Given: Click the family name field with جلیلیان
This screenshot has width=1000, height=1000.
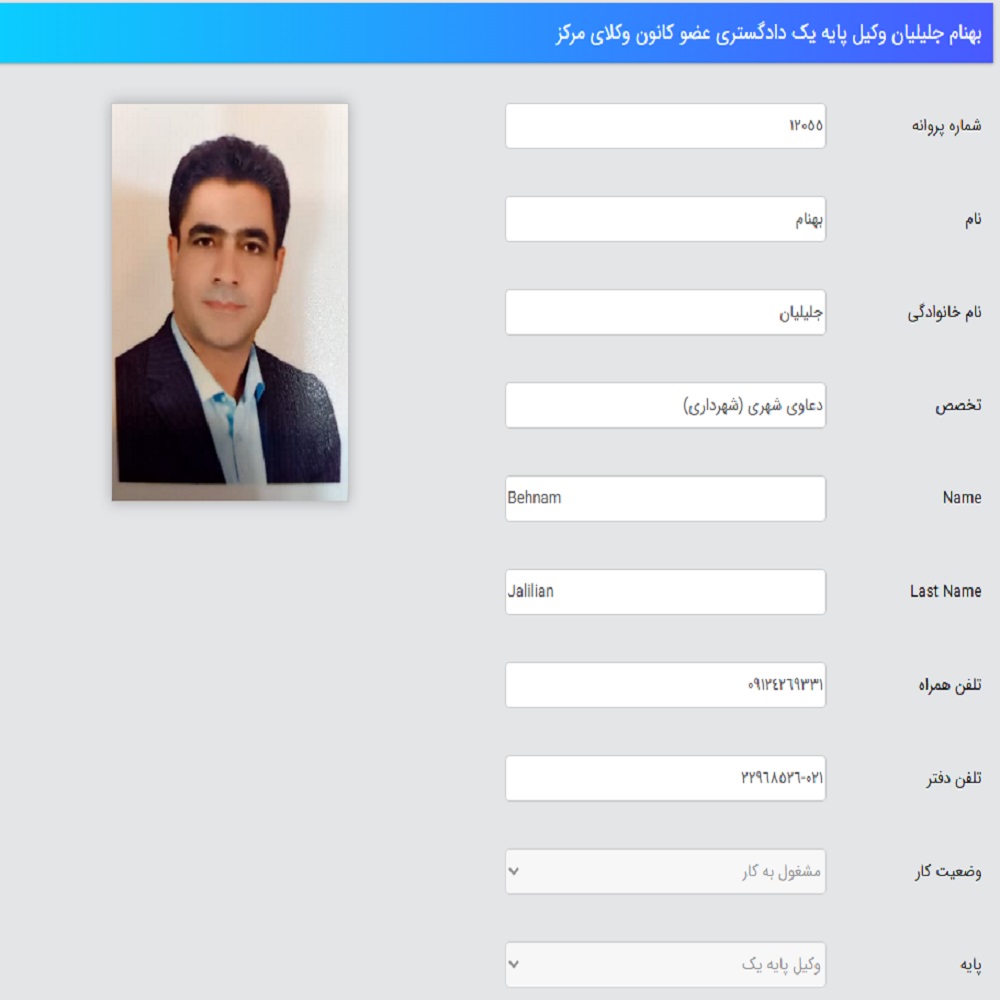Looking at the screenshot, I should [x=665, y=312].
